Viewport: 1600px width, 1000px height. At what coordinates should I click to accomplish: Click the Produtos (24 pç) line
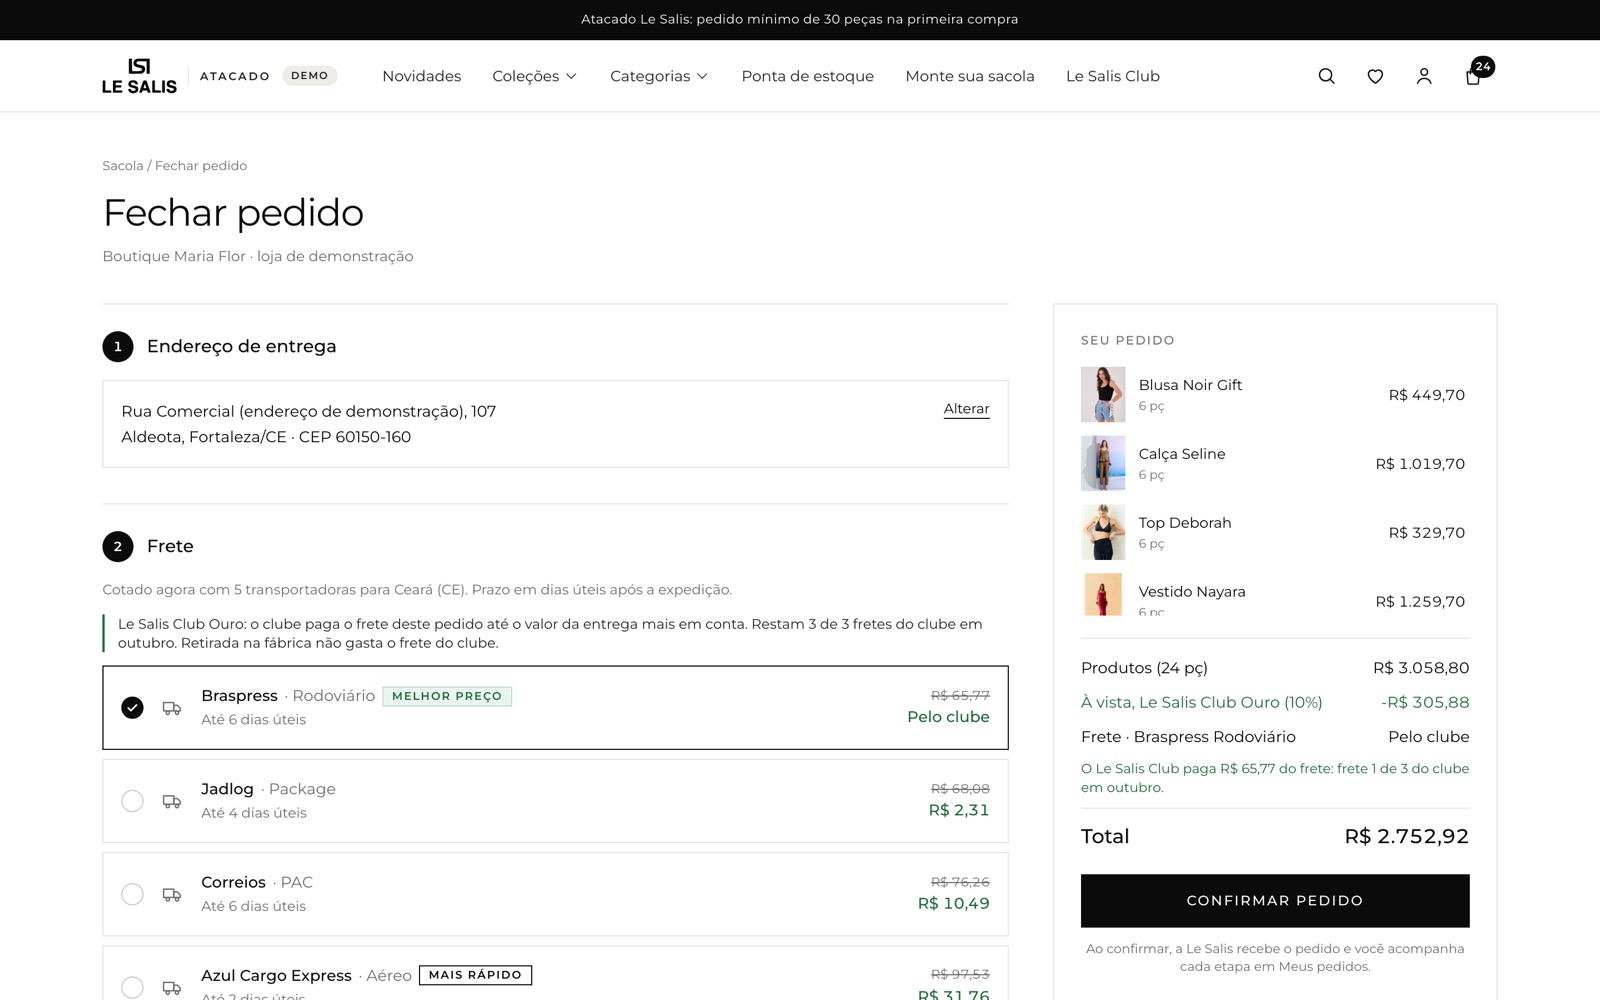pos(1275,668)
